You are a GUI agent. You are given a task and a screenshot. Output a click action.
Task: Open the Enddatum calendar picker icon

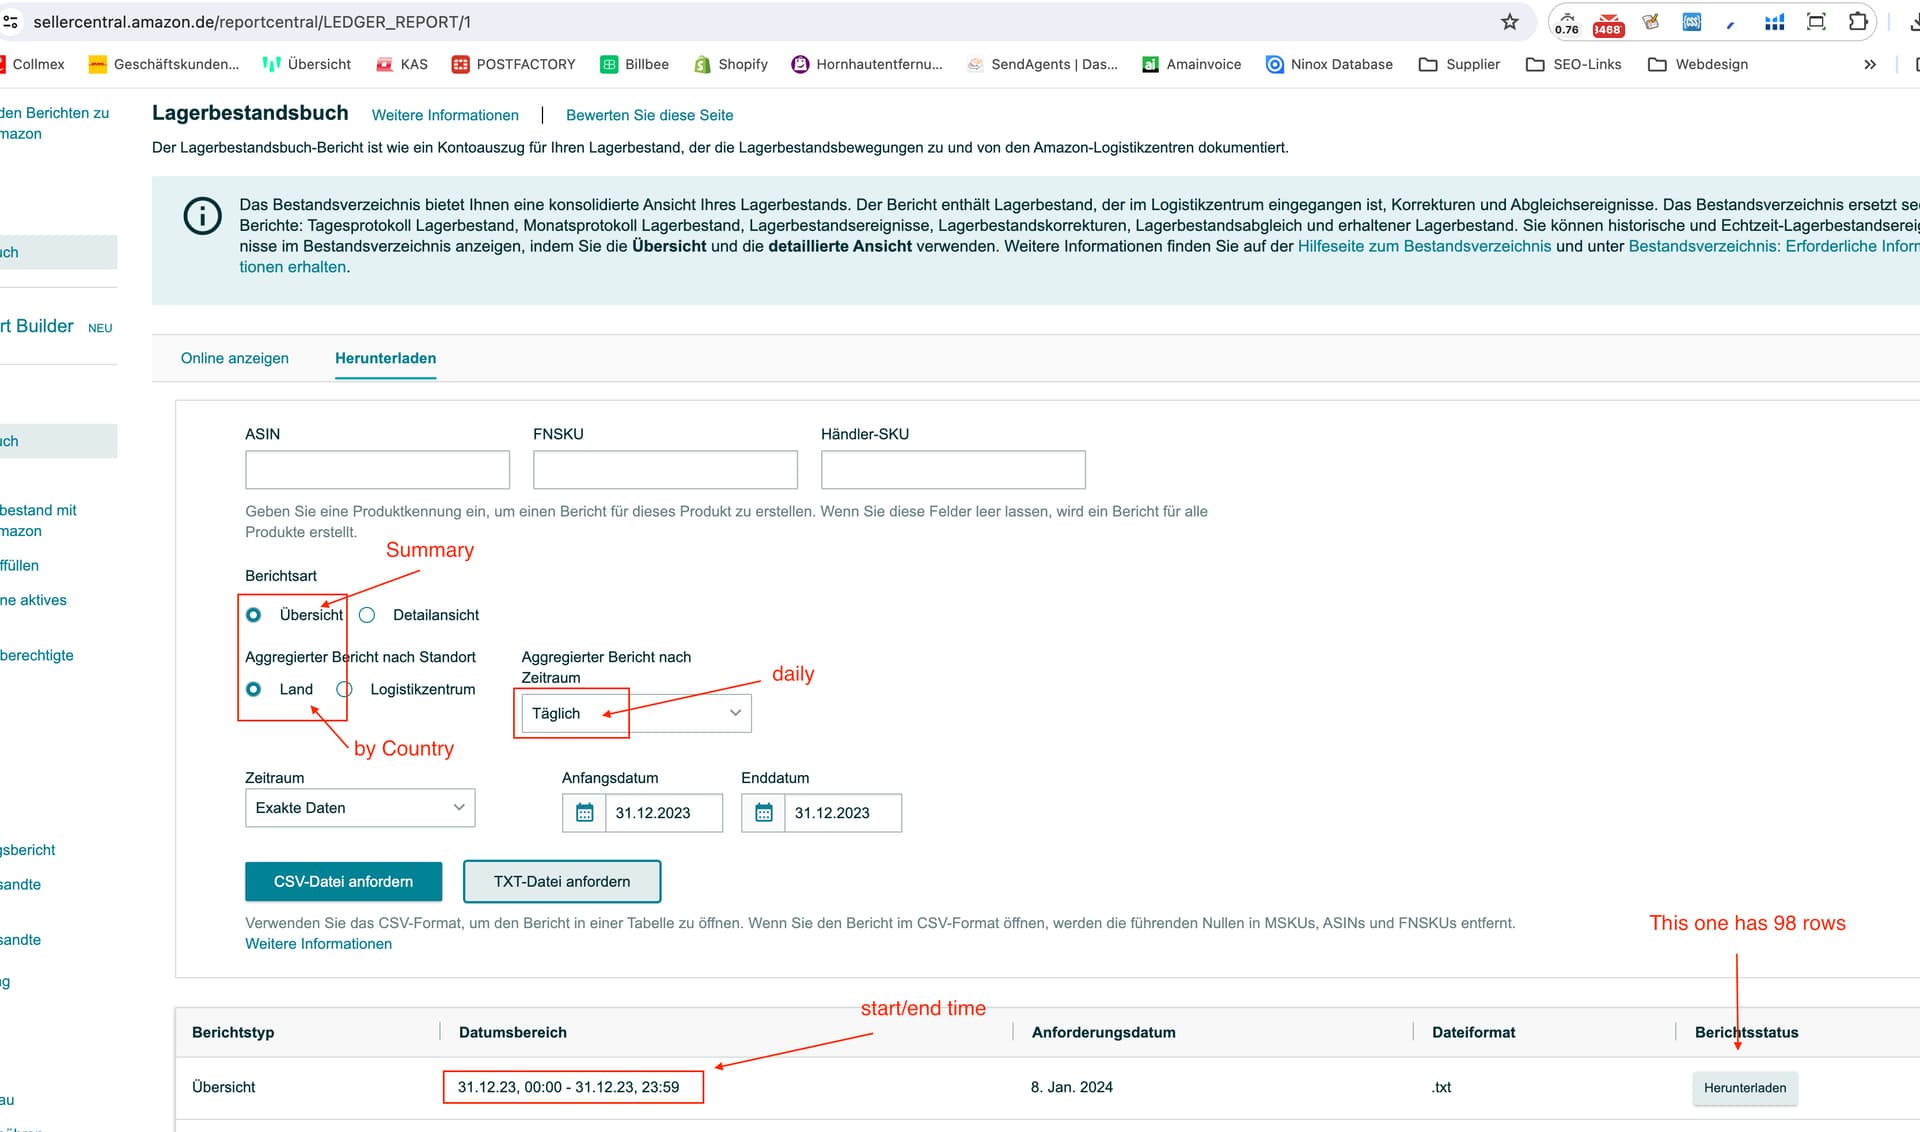pos(764,813)
